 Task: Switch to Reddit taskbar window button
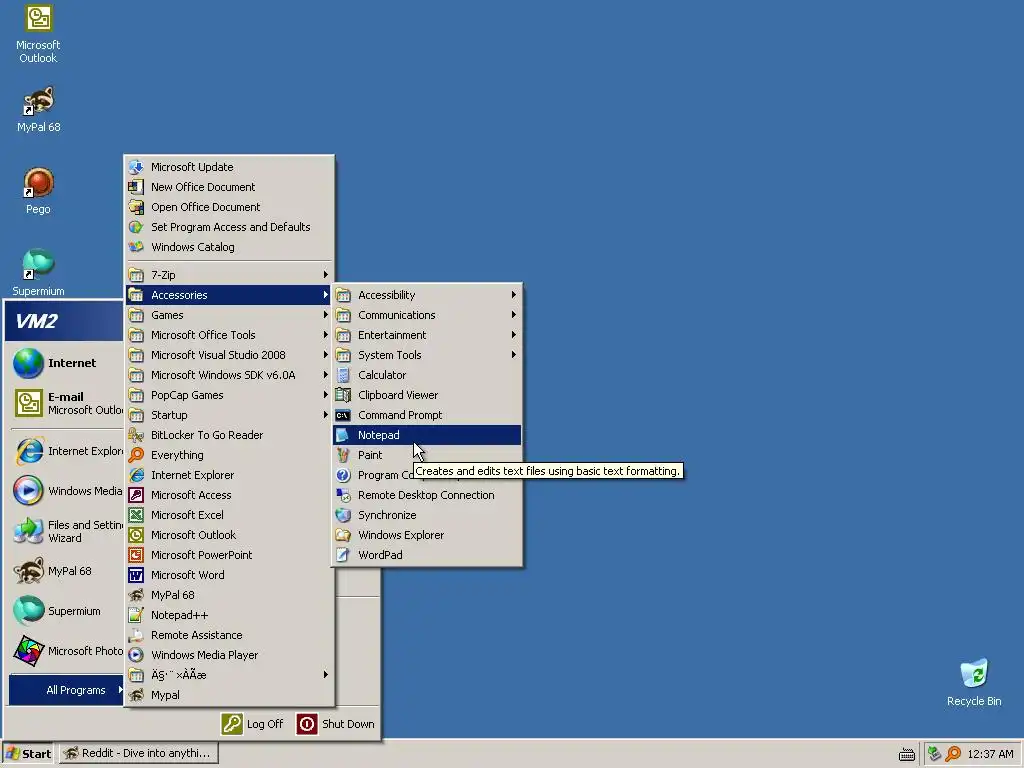tap(139, 754)
